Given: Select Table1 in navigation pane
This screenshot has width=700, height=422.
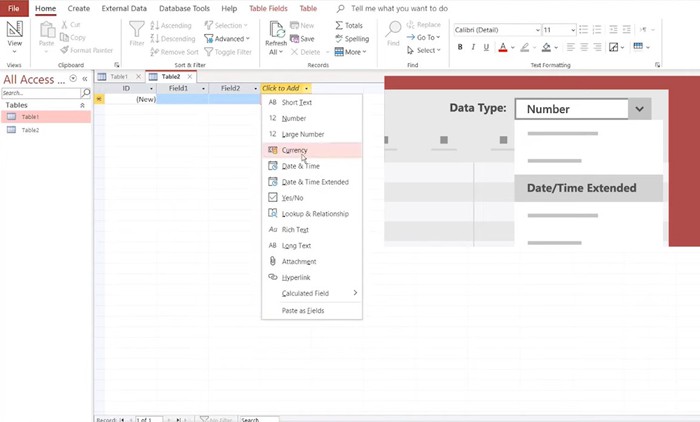Looking at the screenshot, I should pos(46,117).
